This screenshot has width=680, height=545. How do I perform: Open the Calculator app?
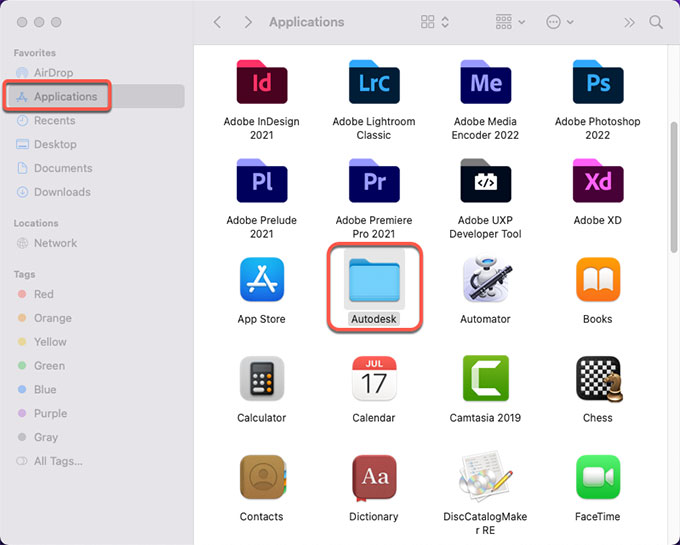(x=261, y=379)
